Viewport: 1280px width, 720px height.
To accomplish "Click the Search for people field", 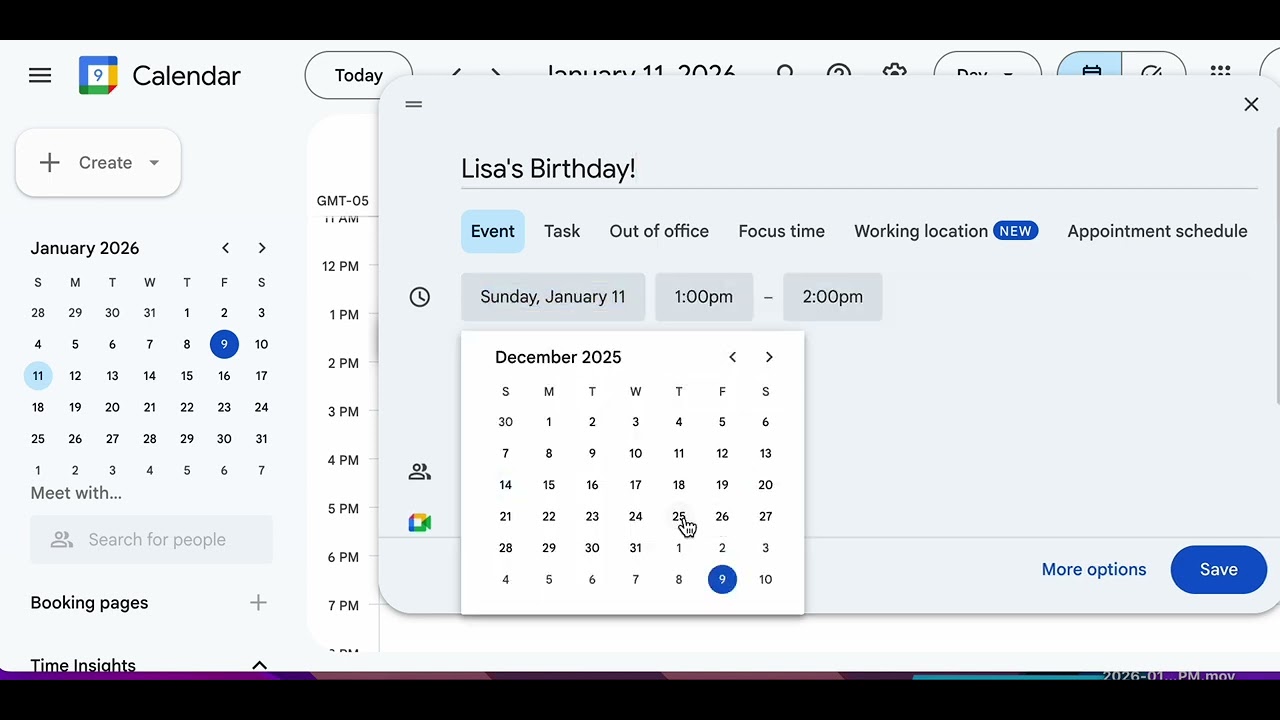I will tap(151, 540).
